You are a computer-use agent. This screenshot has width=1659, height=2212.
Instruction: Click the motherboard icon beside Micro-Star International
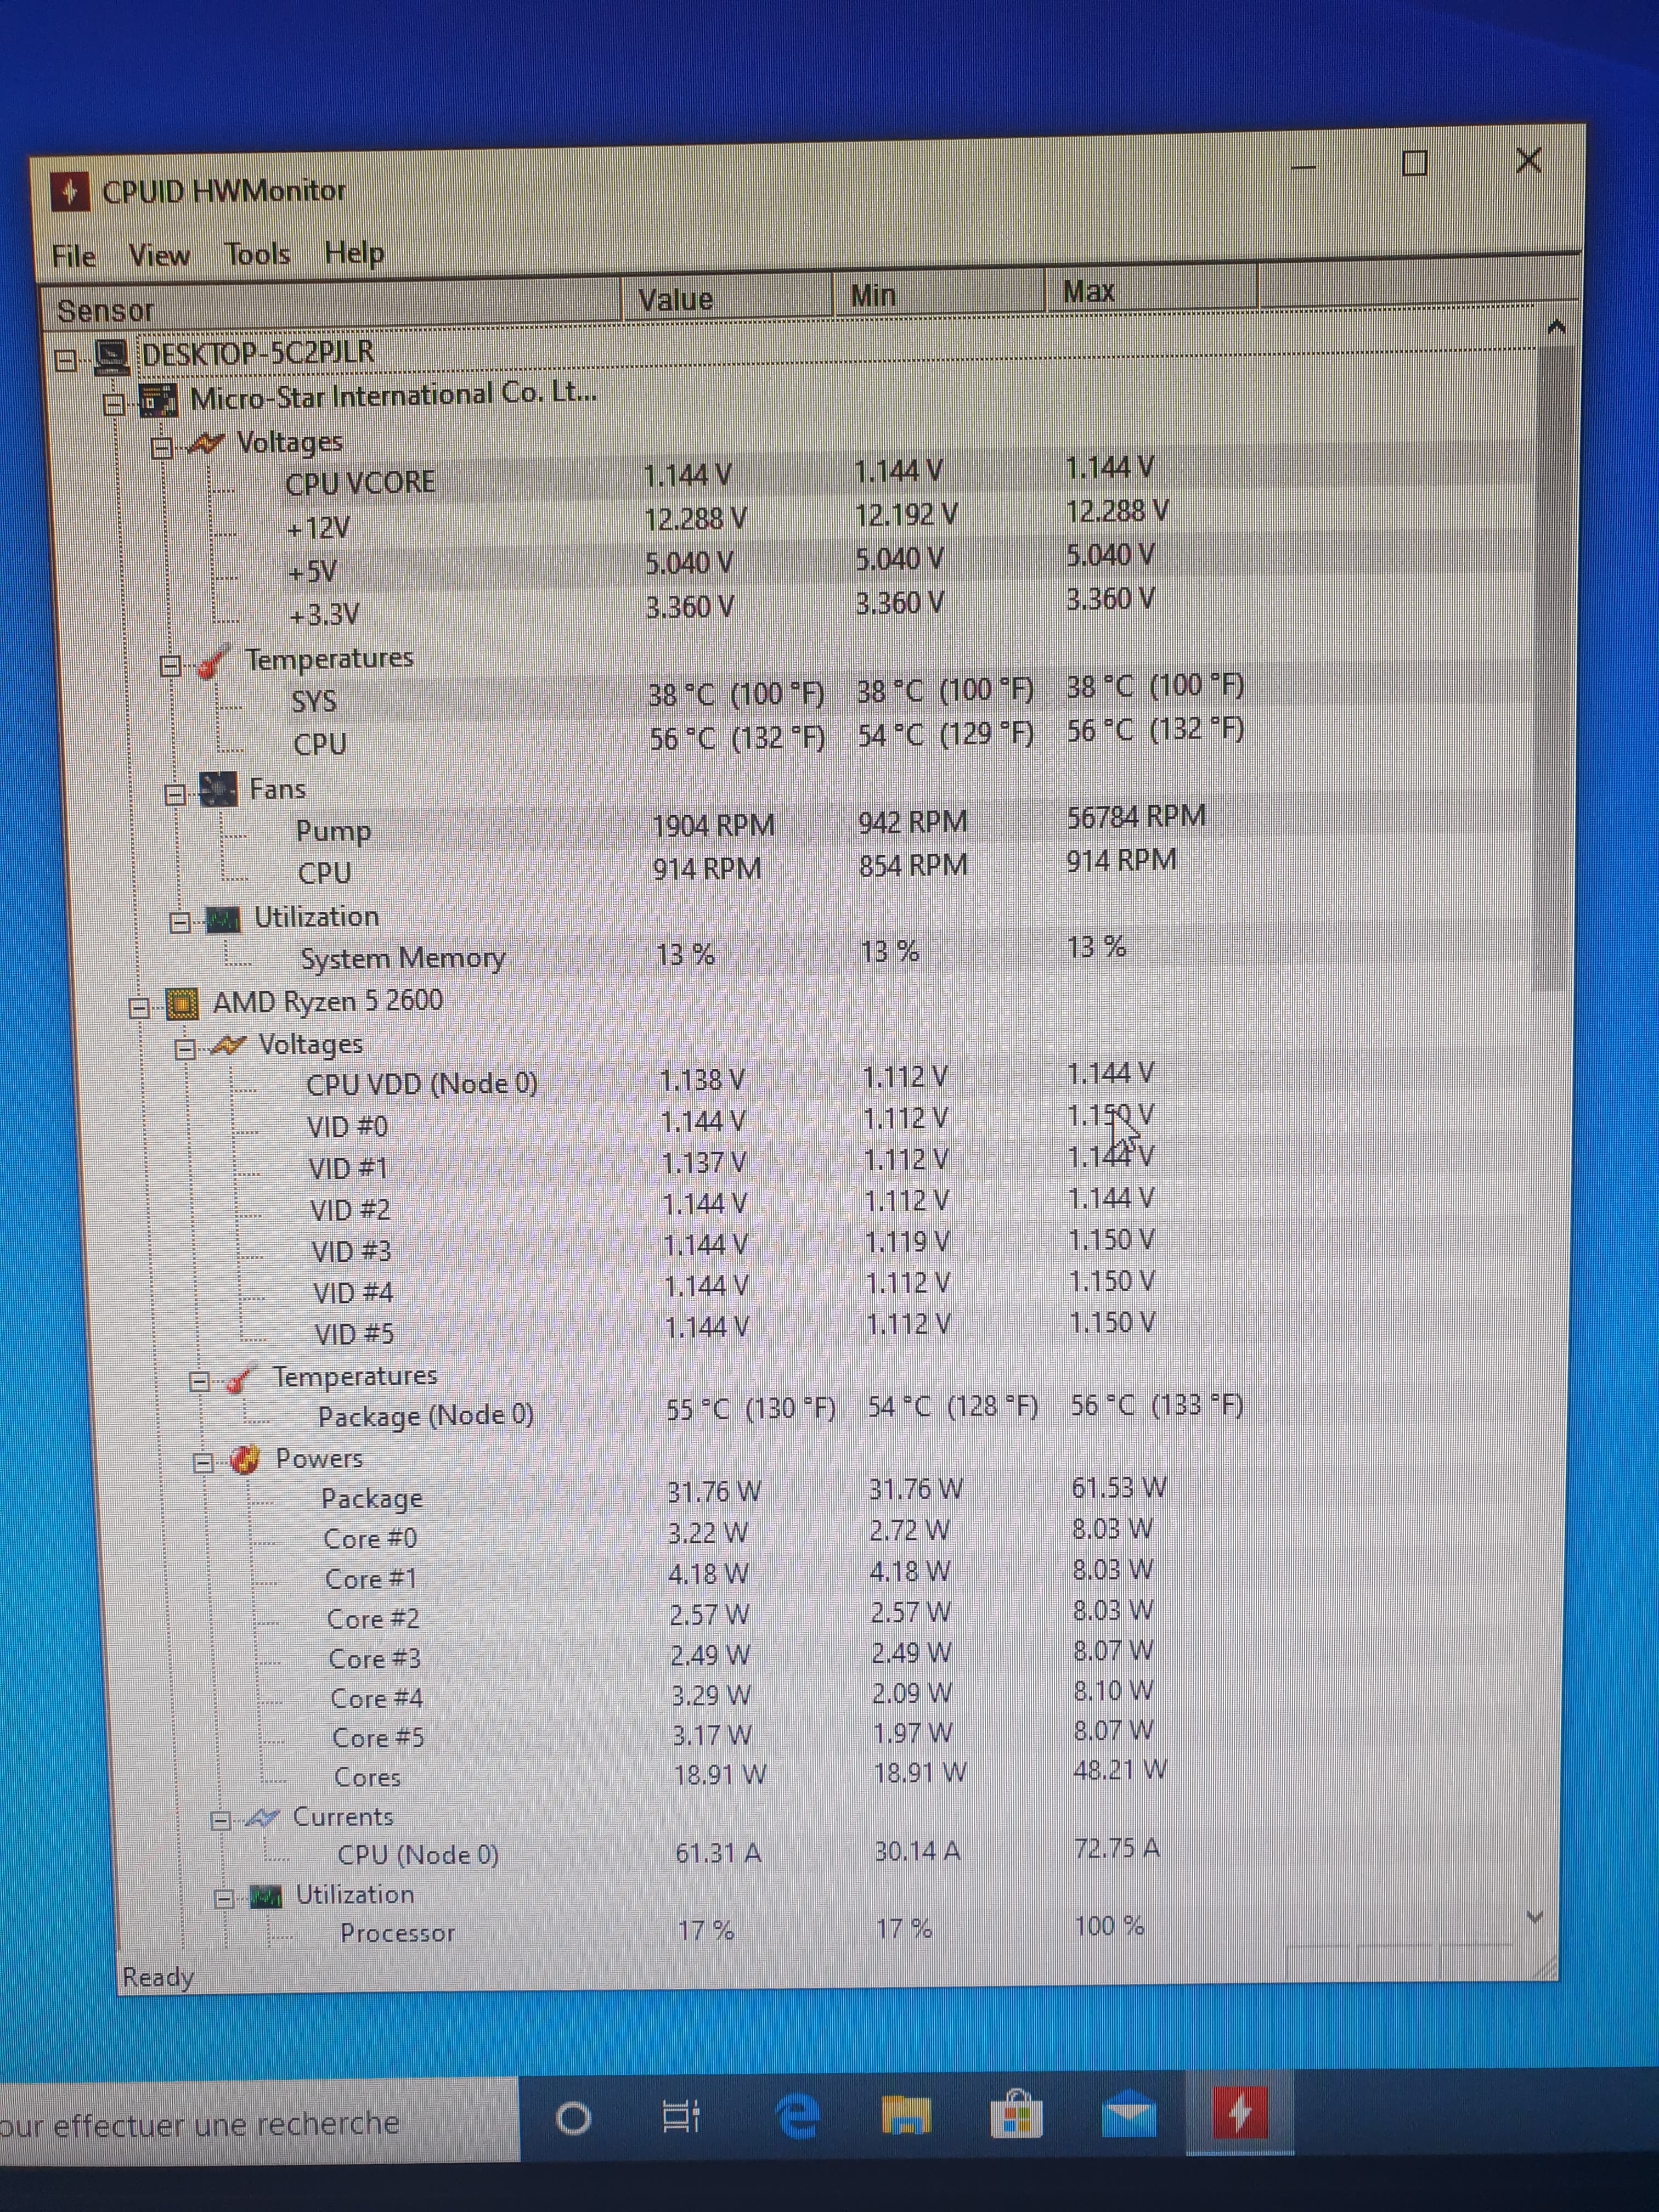coord(158,400)
